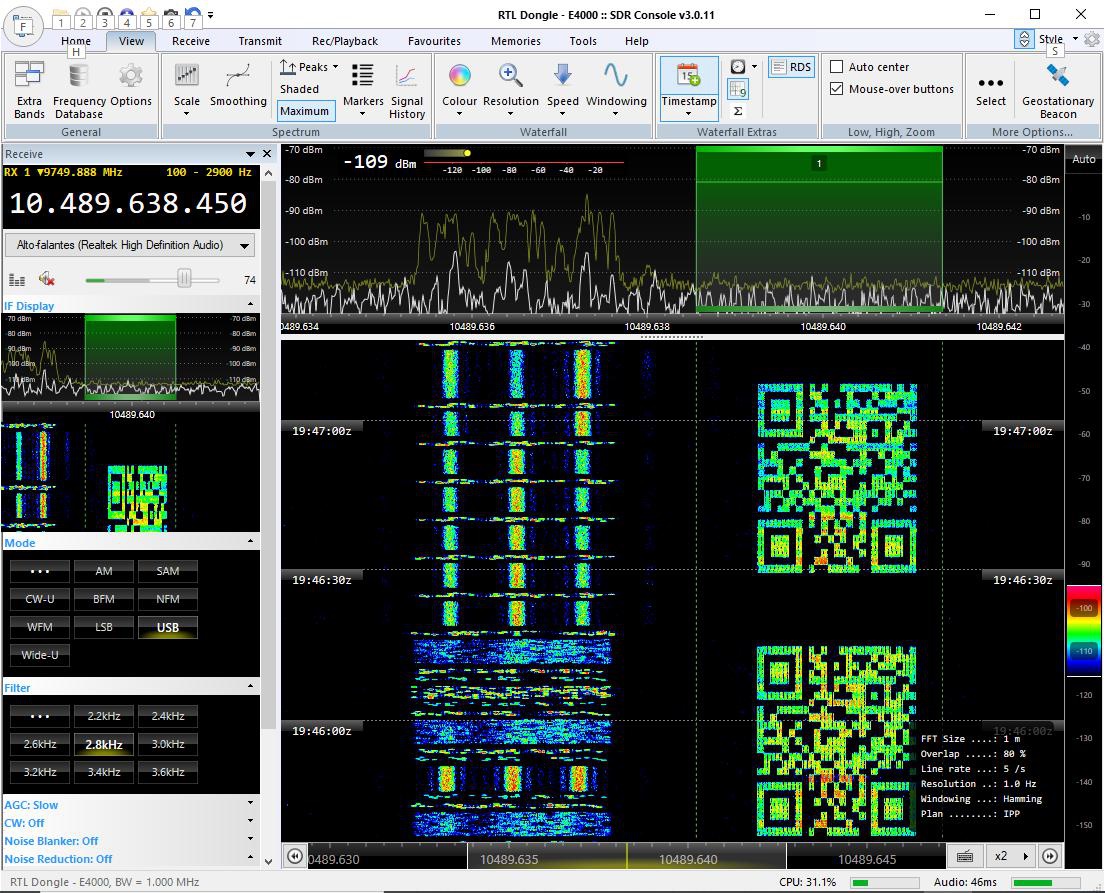Image resolution: width=1105 pixels, height=893 pixels.
Task: Select WFM mode button
Action: point(40,627)
